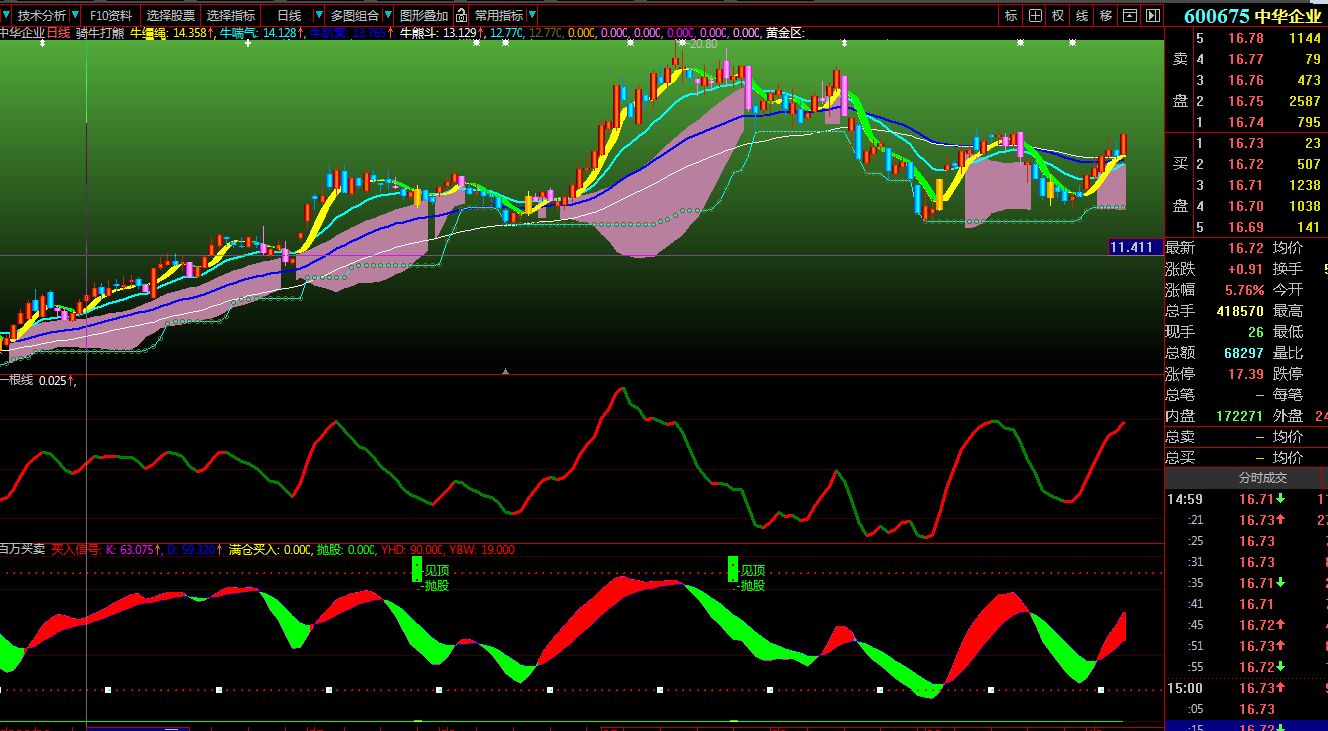Click the 标 marker icon
The height and width of the screenshot is (731, 1328).
click(1011, 15)
